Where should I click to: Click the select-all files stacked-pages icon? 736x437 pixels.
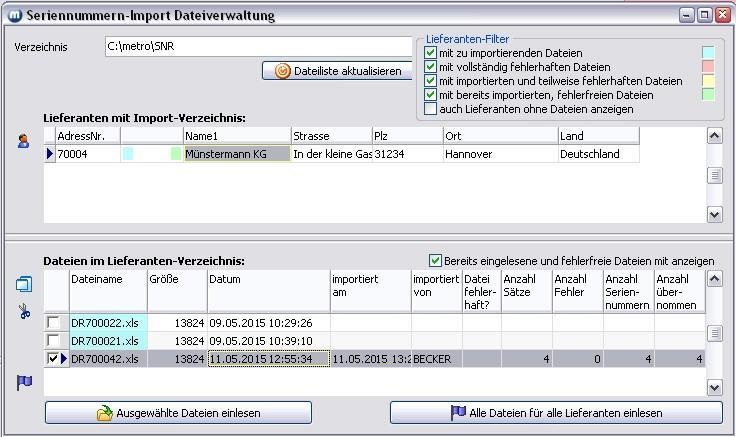click(x=24, y=285)
